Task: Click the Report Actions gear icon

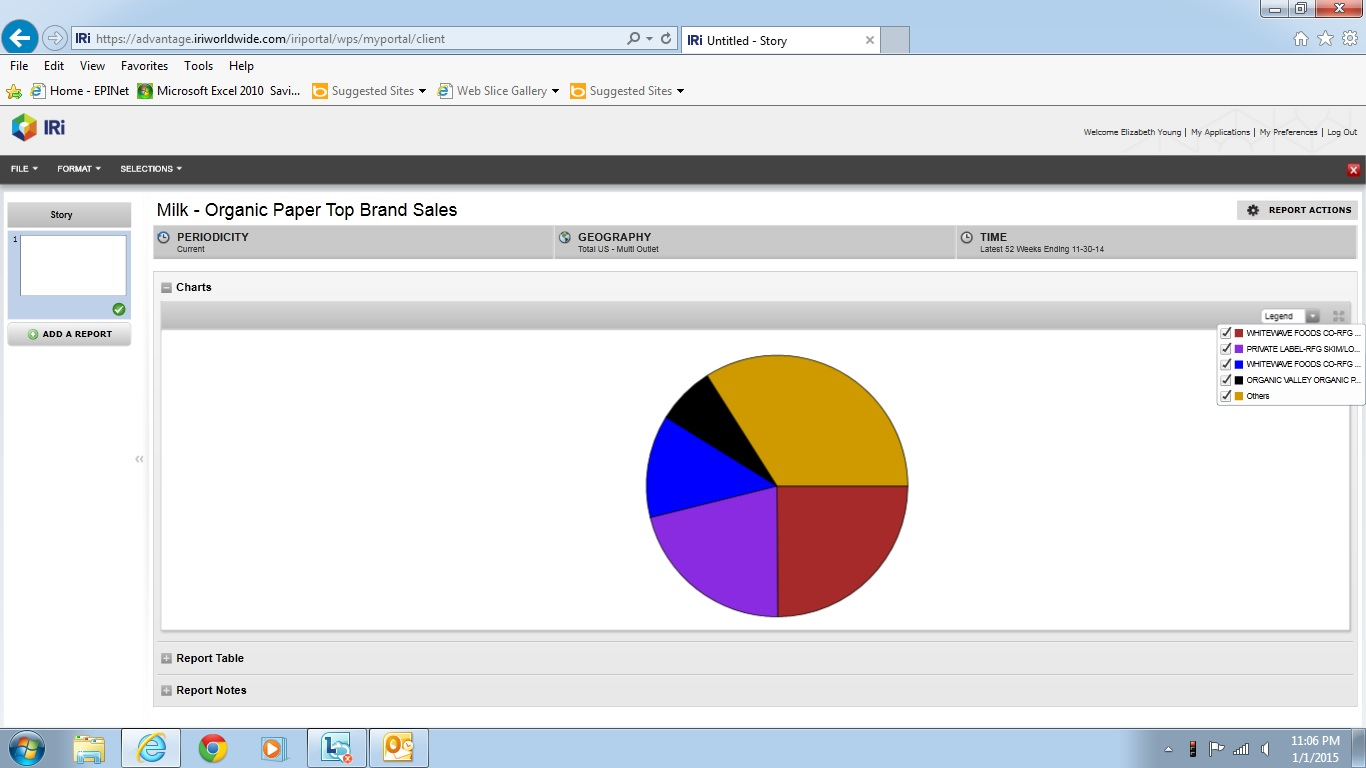Action: (x=1253, y=210)
